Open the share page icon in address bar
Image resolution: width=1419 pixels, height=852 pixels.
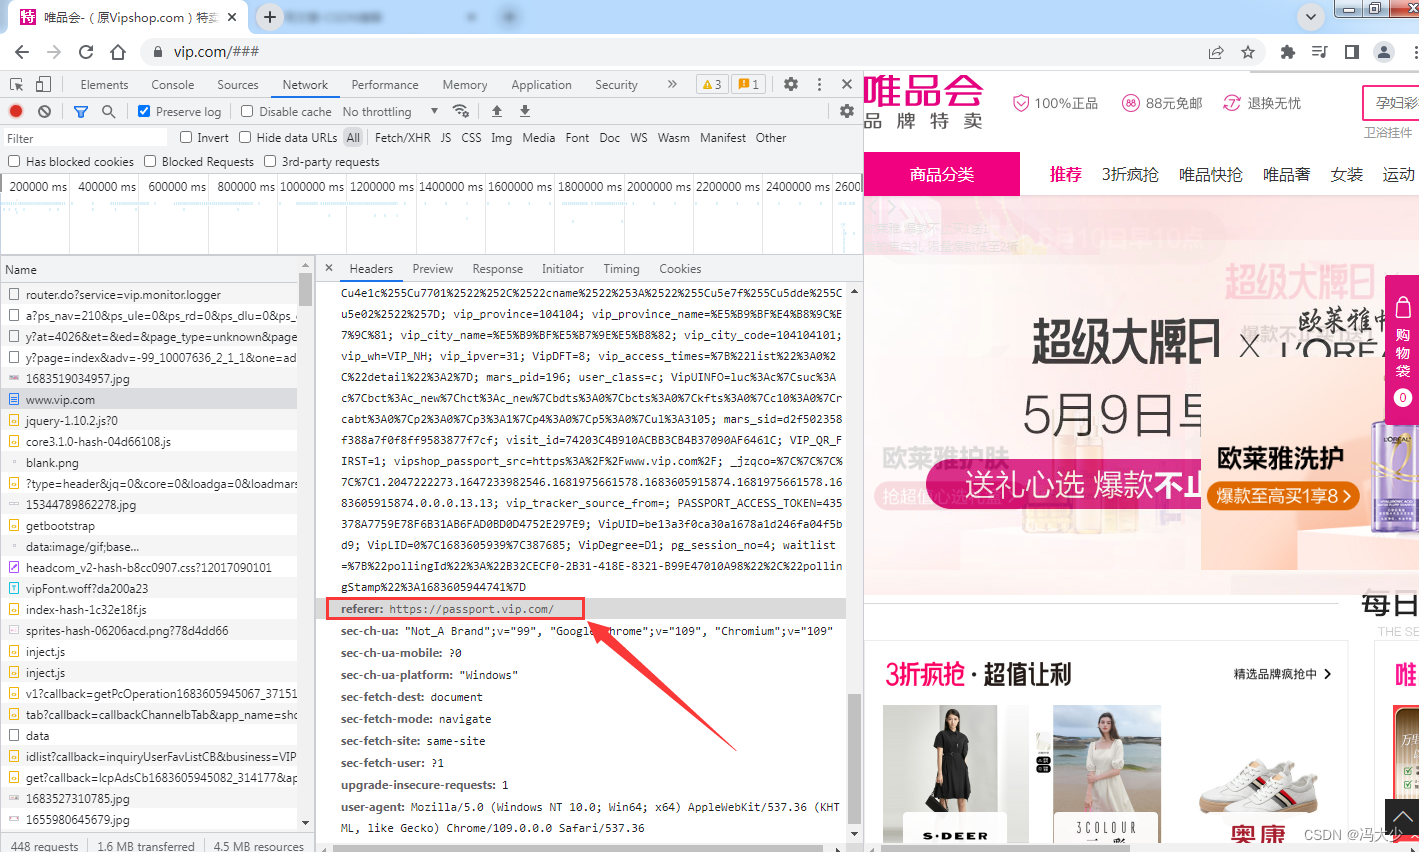tap(1216, 52)
